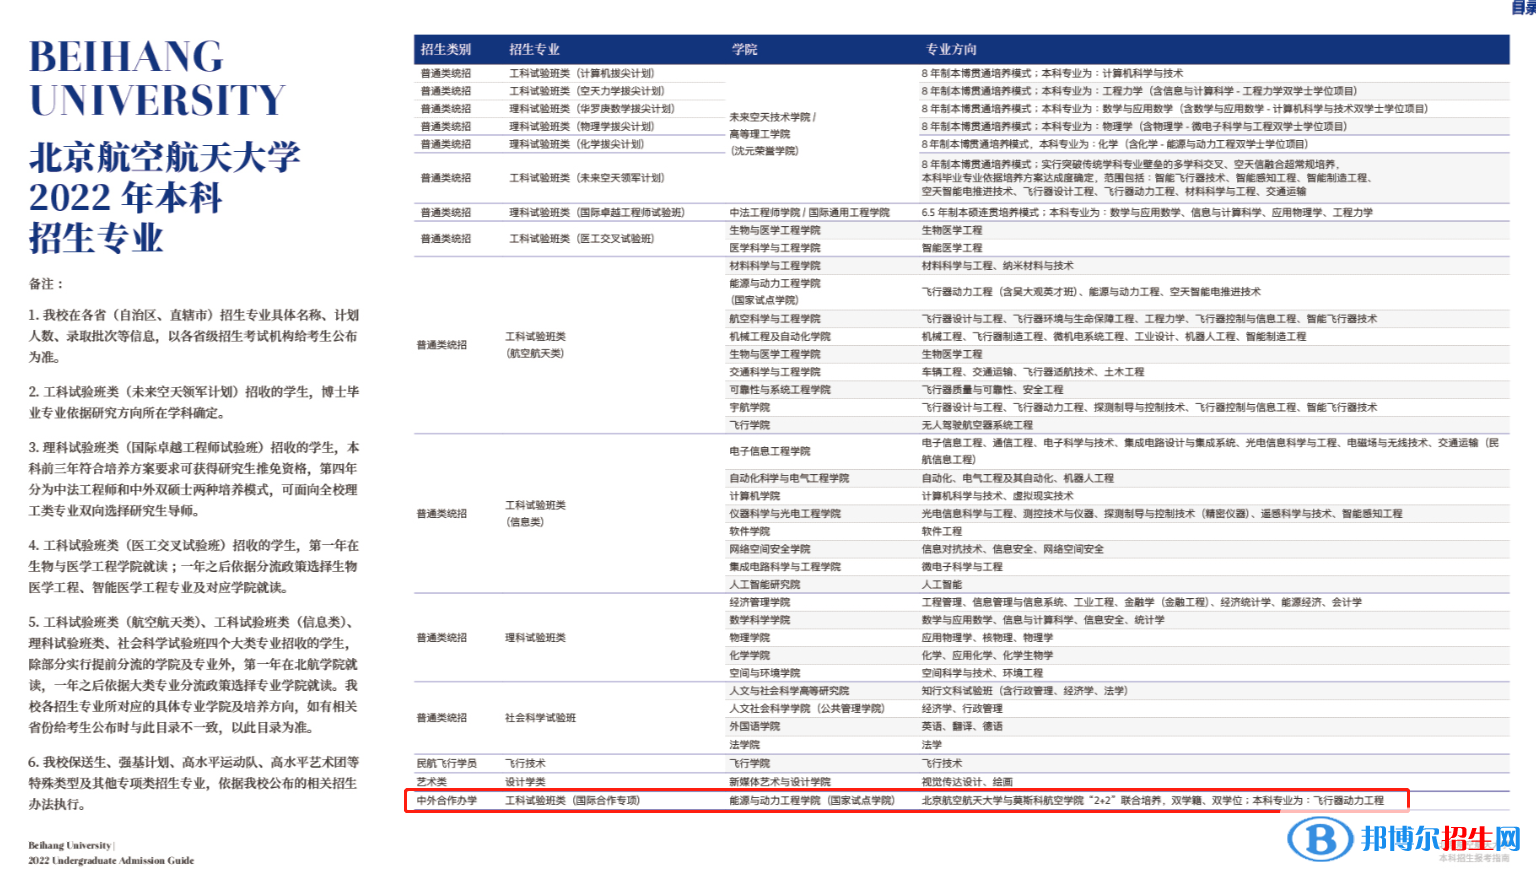The image size is (1536, 880).
Task: Select the 学院 column header
Action: 744,49
